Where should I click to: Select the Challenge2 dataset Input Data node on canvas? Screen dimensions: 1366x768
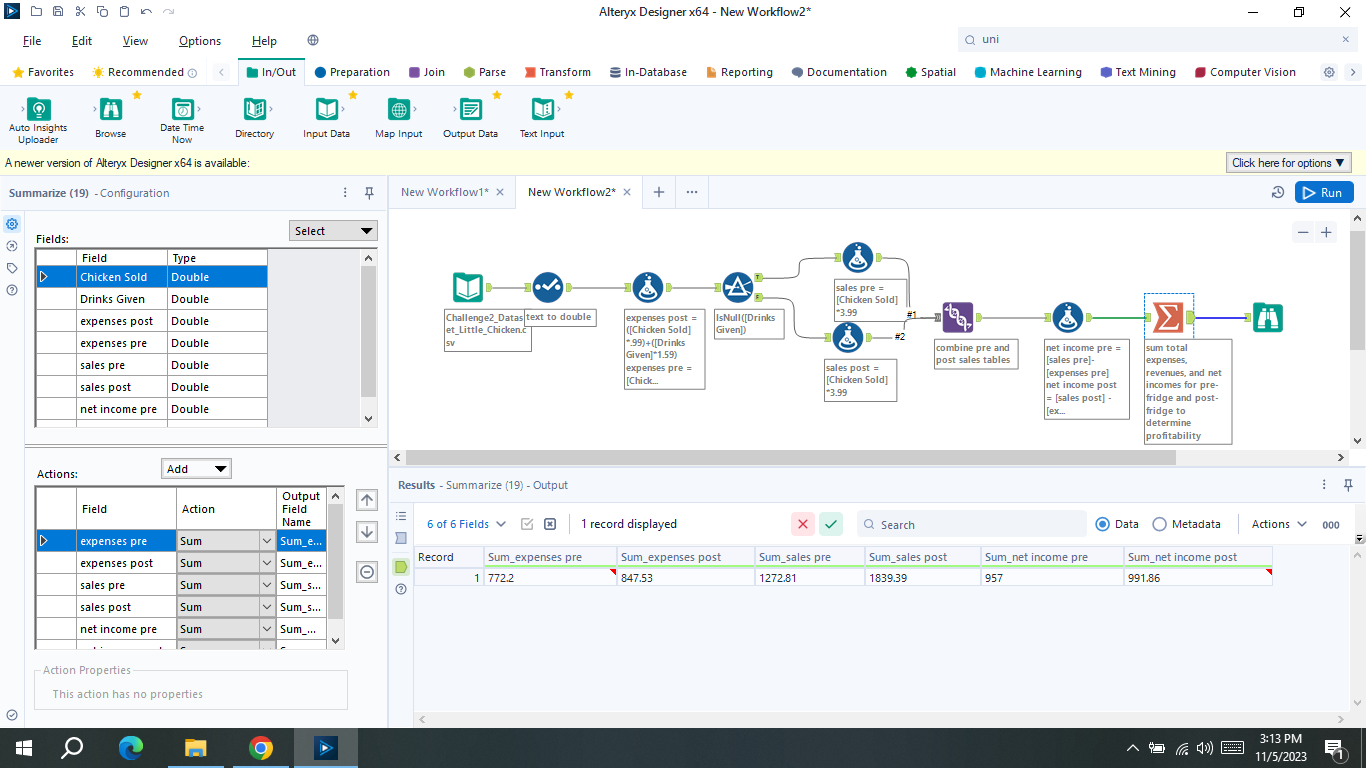[468, 288]
